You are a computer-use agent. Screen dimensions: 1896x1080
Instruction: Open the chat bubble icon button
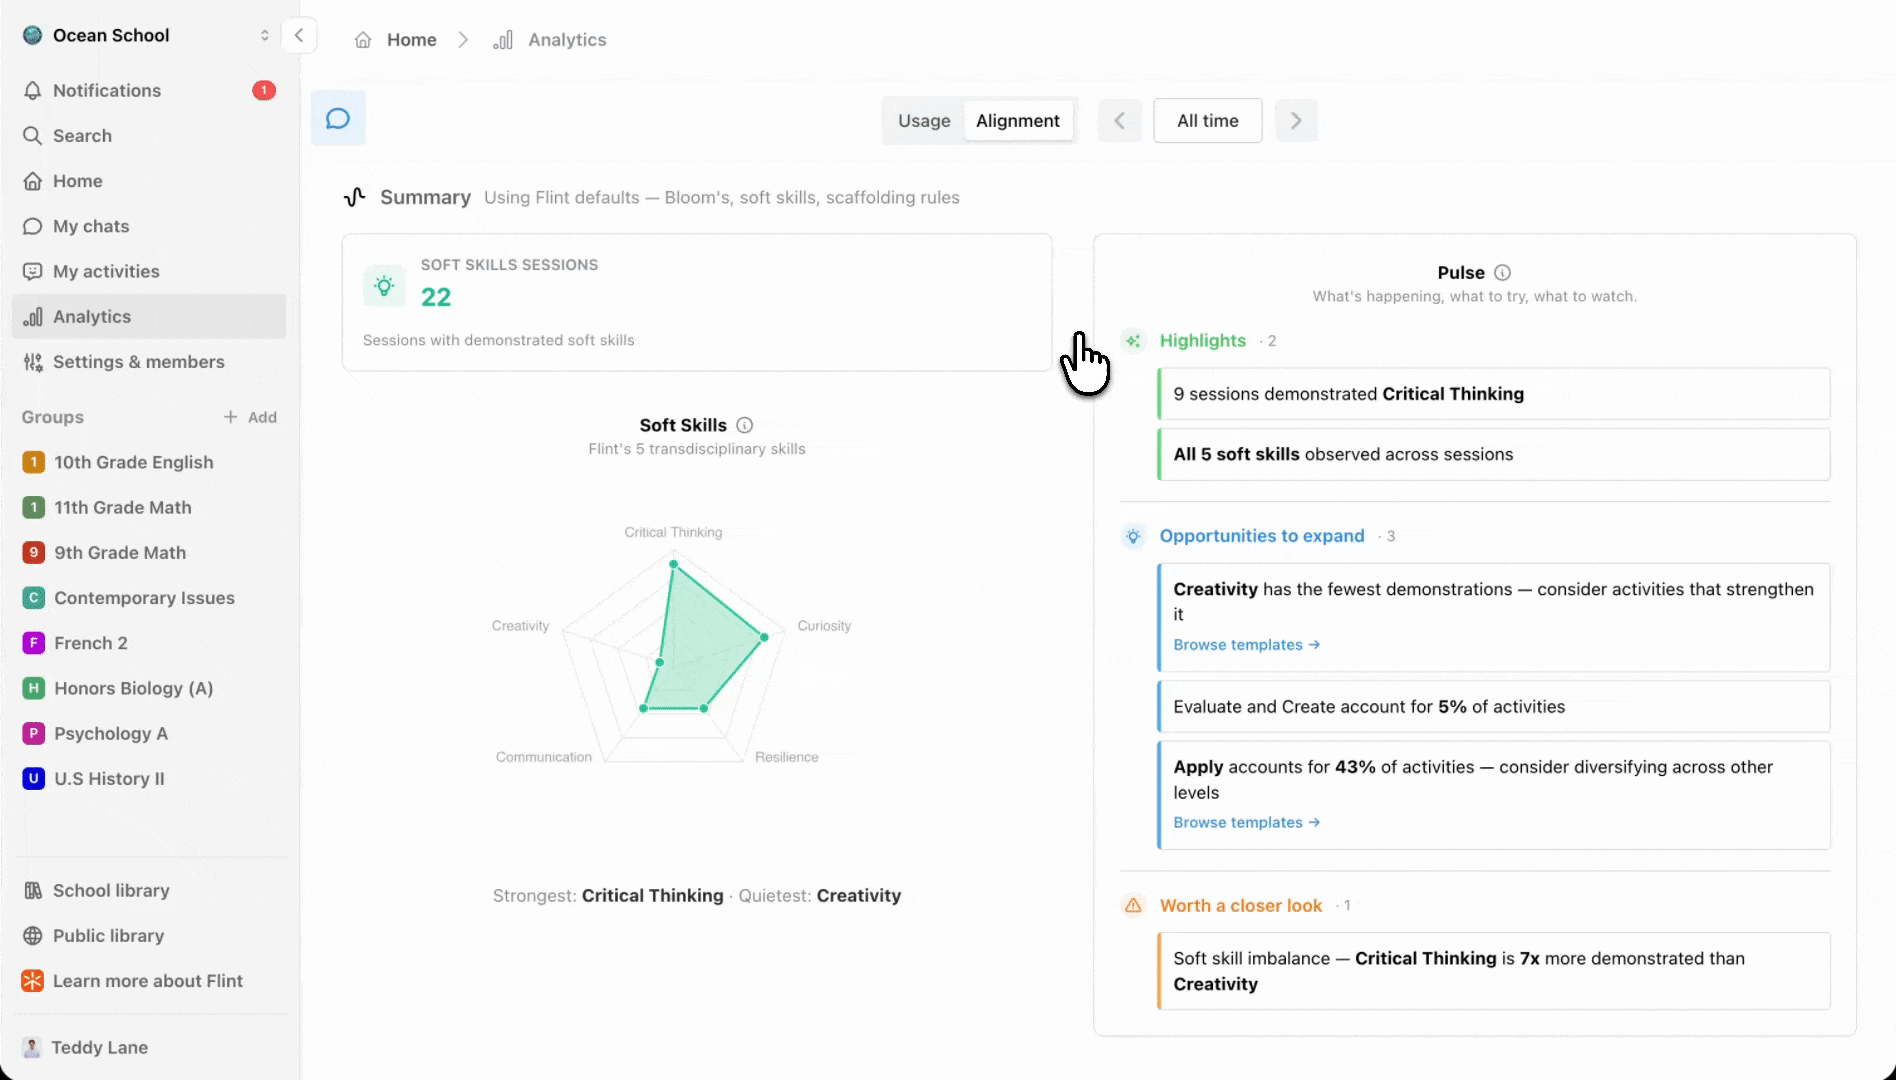click(338, 119)
